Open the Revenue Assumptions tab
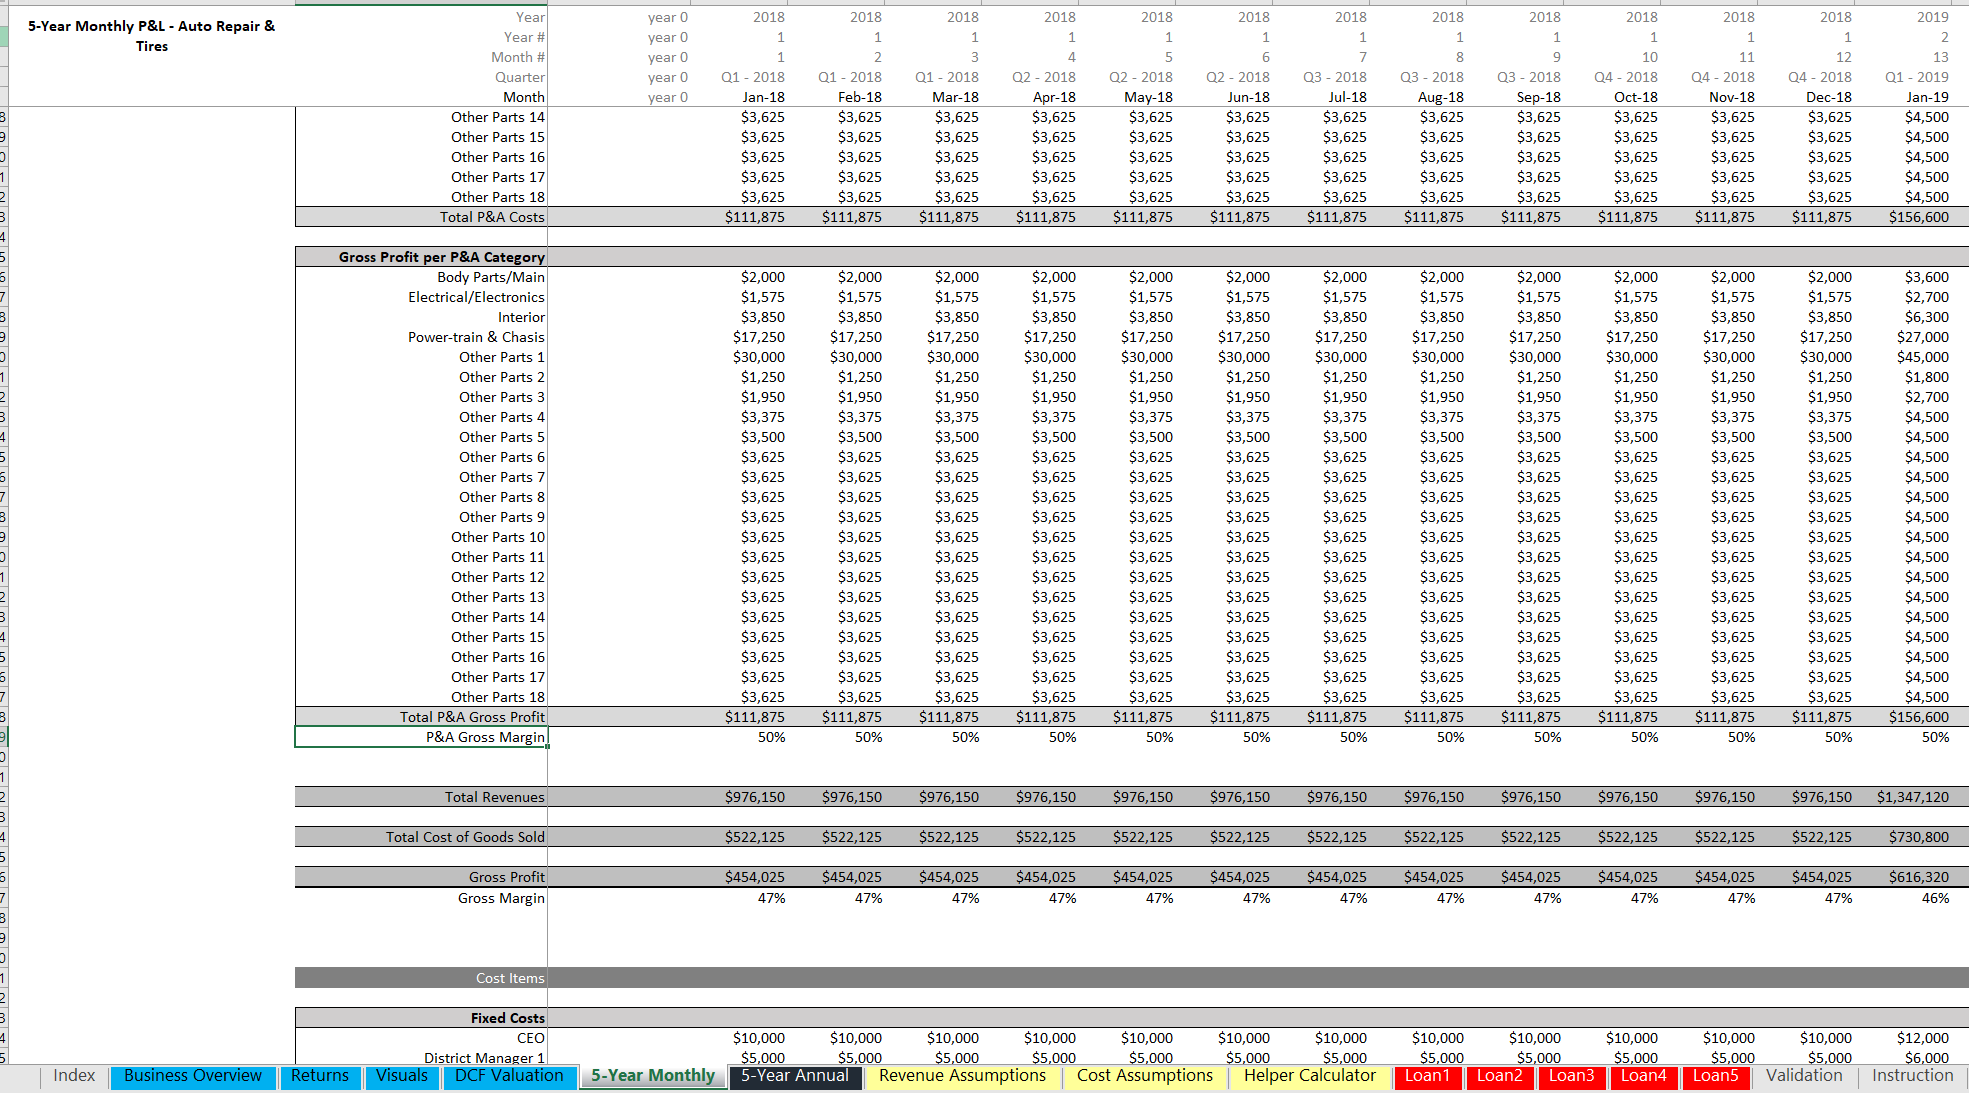 pyautogui.click(x=962, y=1076)
